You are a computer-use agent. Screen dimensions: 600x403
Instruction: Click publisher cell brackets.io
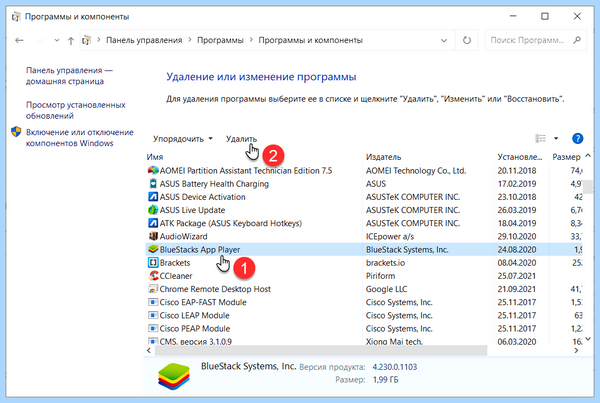[385, 263]
